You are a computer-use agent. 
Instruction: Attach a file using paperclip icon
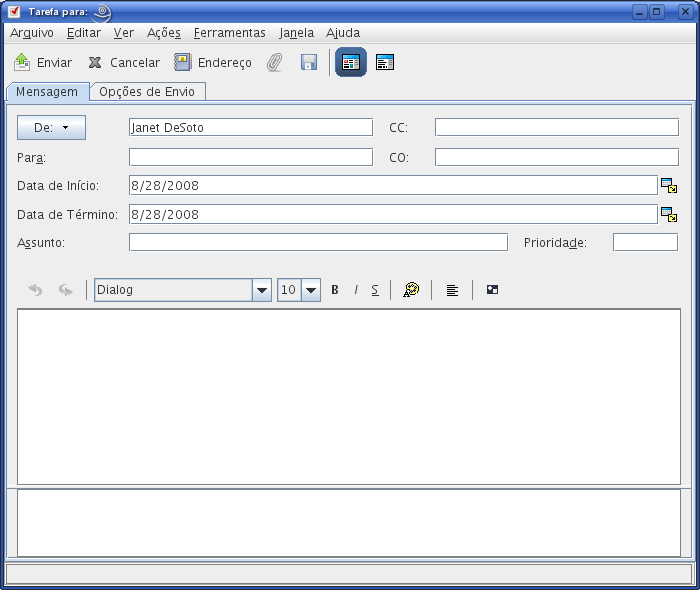(275, 62)
